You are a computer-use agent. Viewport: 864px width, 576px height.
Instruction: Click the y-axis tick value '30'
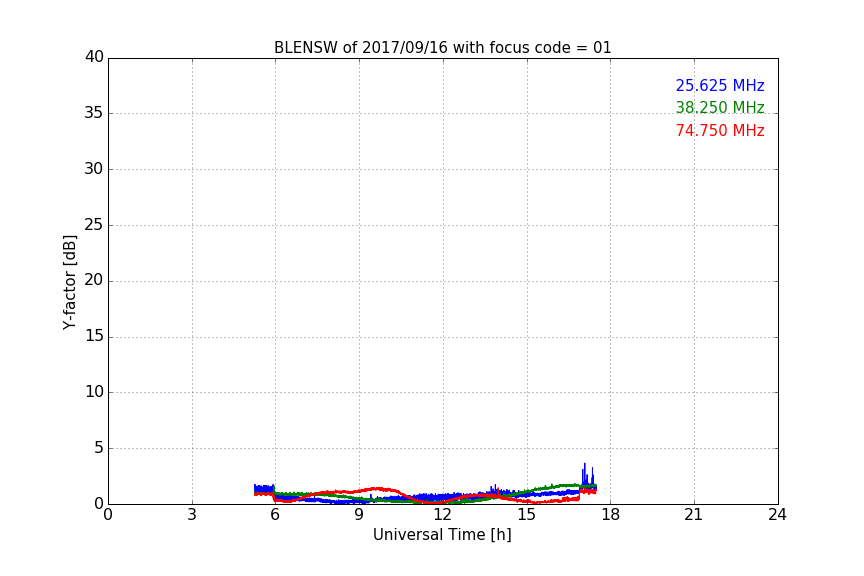point(94,169)
